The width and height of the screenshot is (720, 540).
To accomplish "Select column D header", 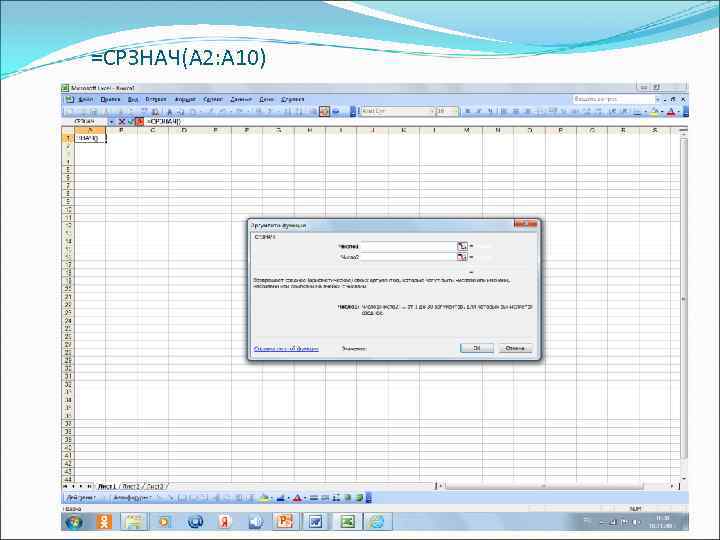I will click(184, 130).
